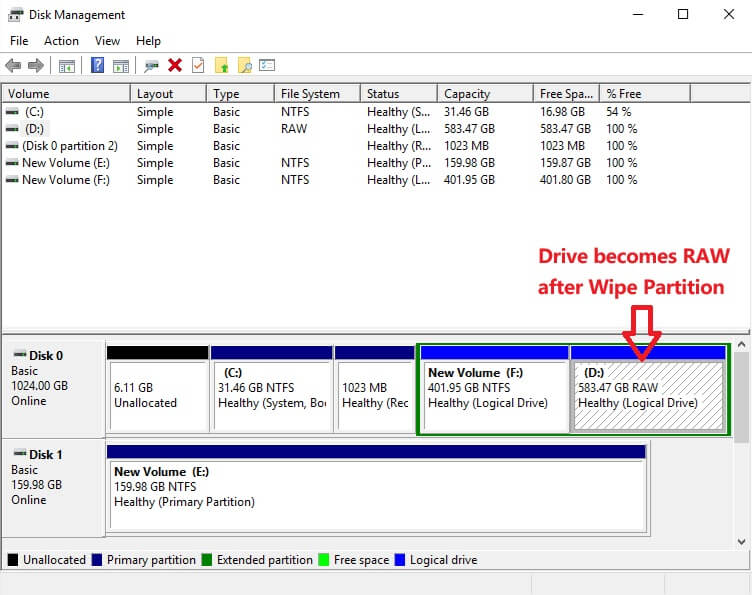Open the Help menu

point(148,41)
